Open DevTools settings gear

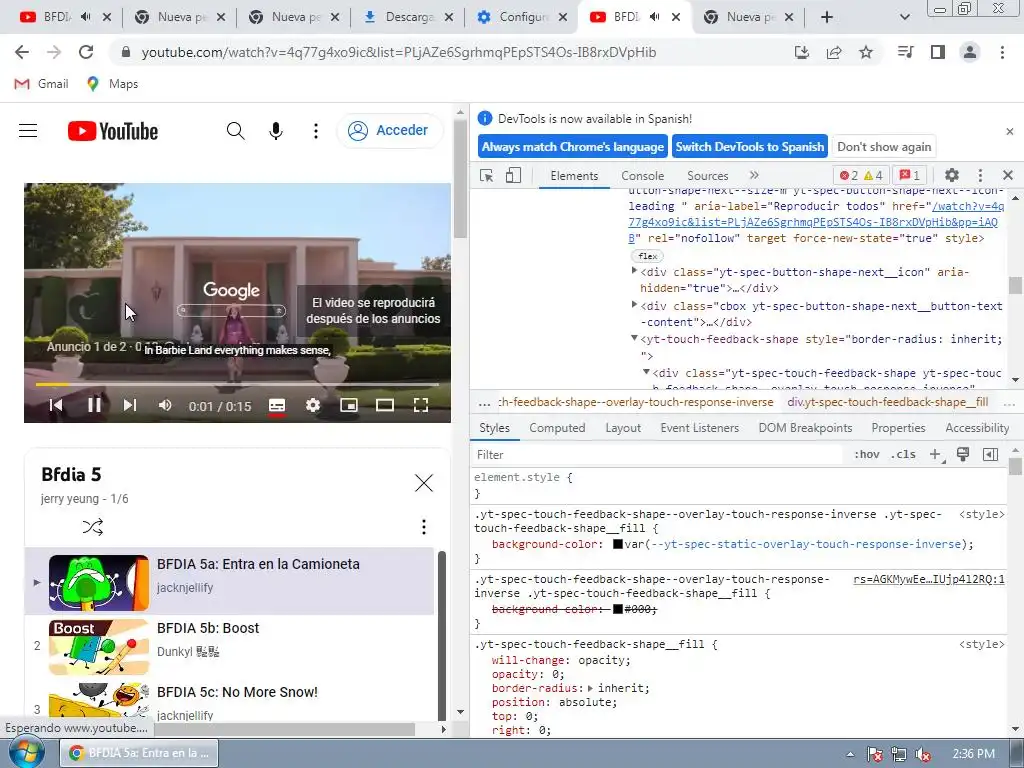pyautogui.click(x=952, y=175)
